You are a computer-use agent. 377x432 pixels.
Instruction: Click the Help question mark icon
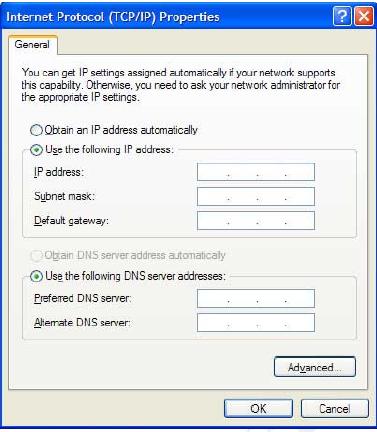pyautogui.click(x=342, y=16)
